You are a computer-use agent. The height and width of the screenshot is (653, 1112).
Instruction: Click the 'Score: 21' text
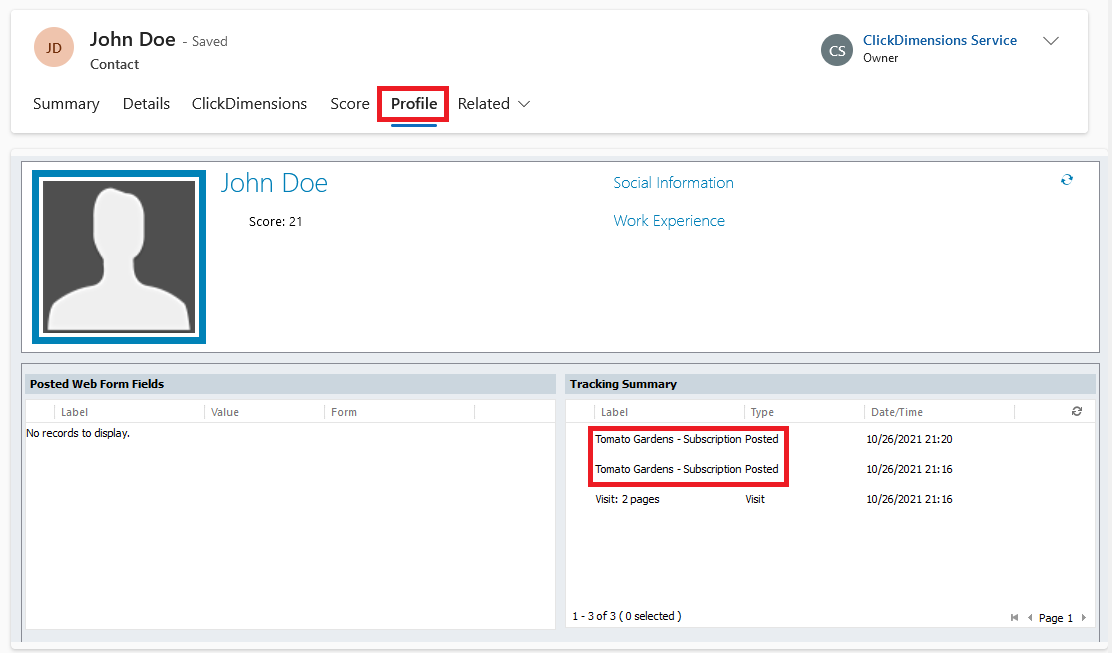[275, 222]
